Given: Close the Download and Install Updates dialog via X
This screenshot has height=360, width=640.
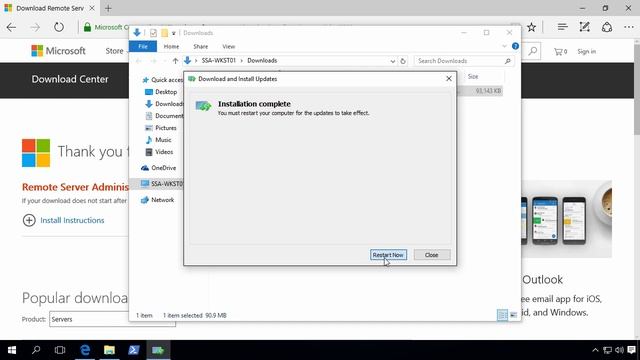Looking at the screenshot, I should pyautogui.click(x=449, y=78).
